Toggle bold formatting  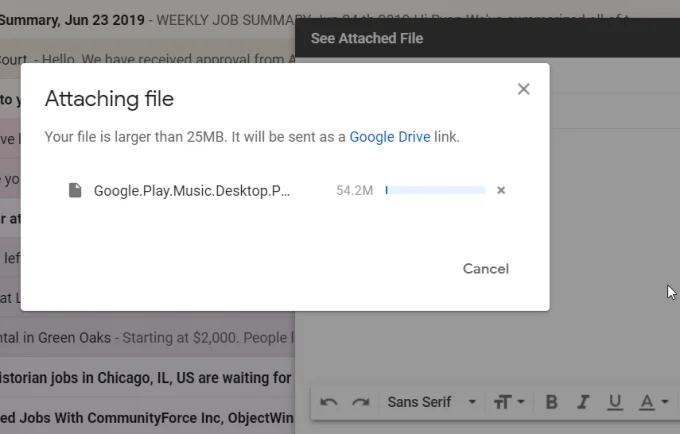pyautogui.click(x=551, y=402)
